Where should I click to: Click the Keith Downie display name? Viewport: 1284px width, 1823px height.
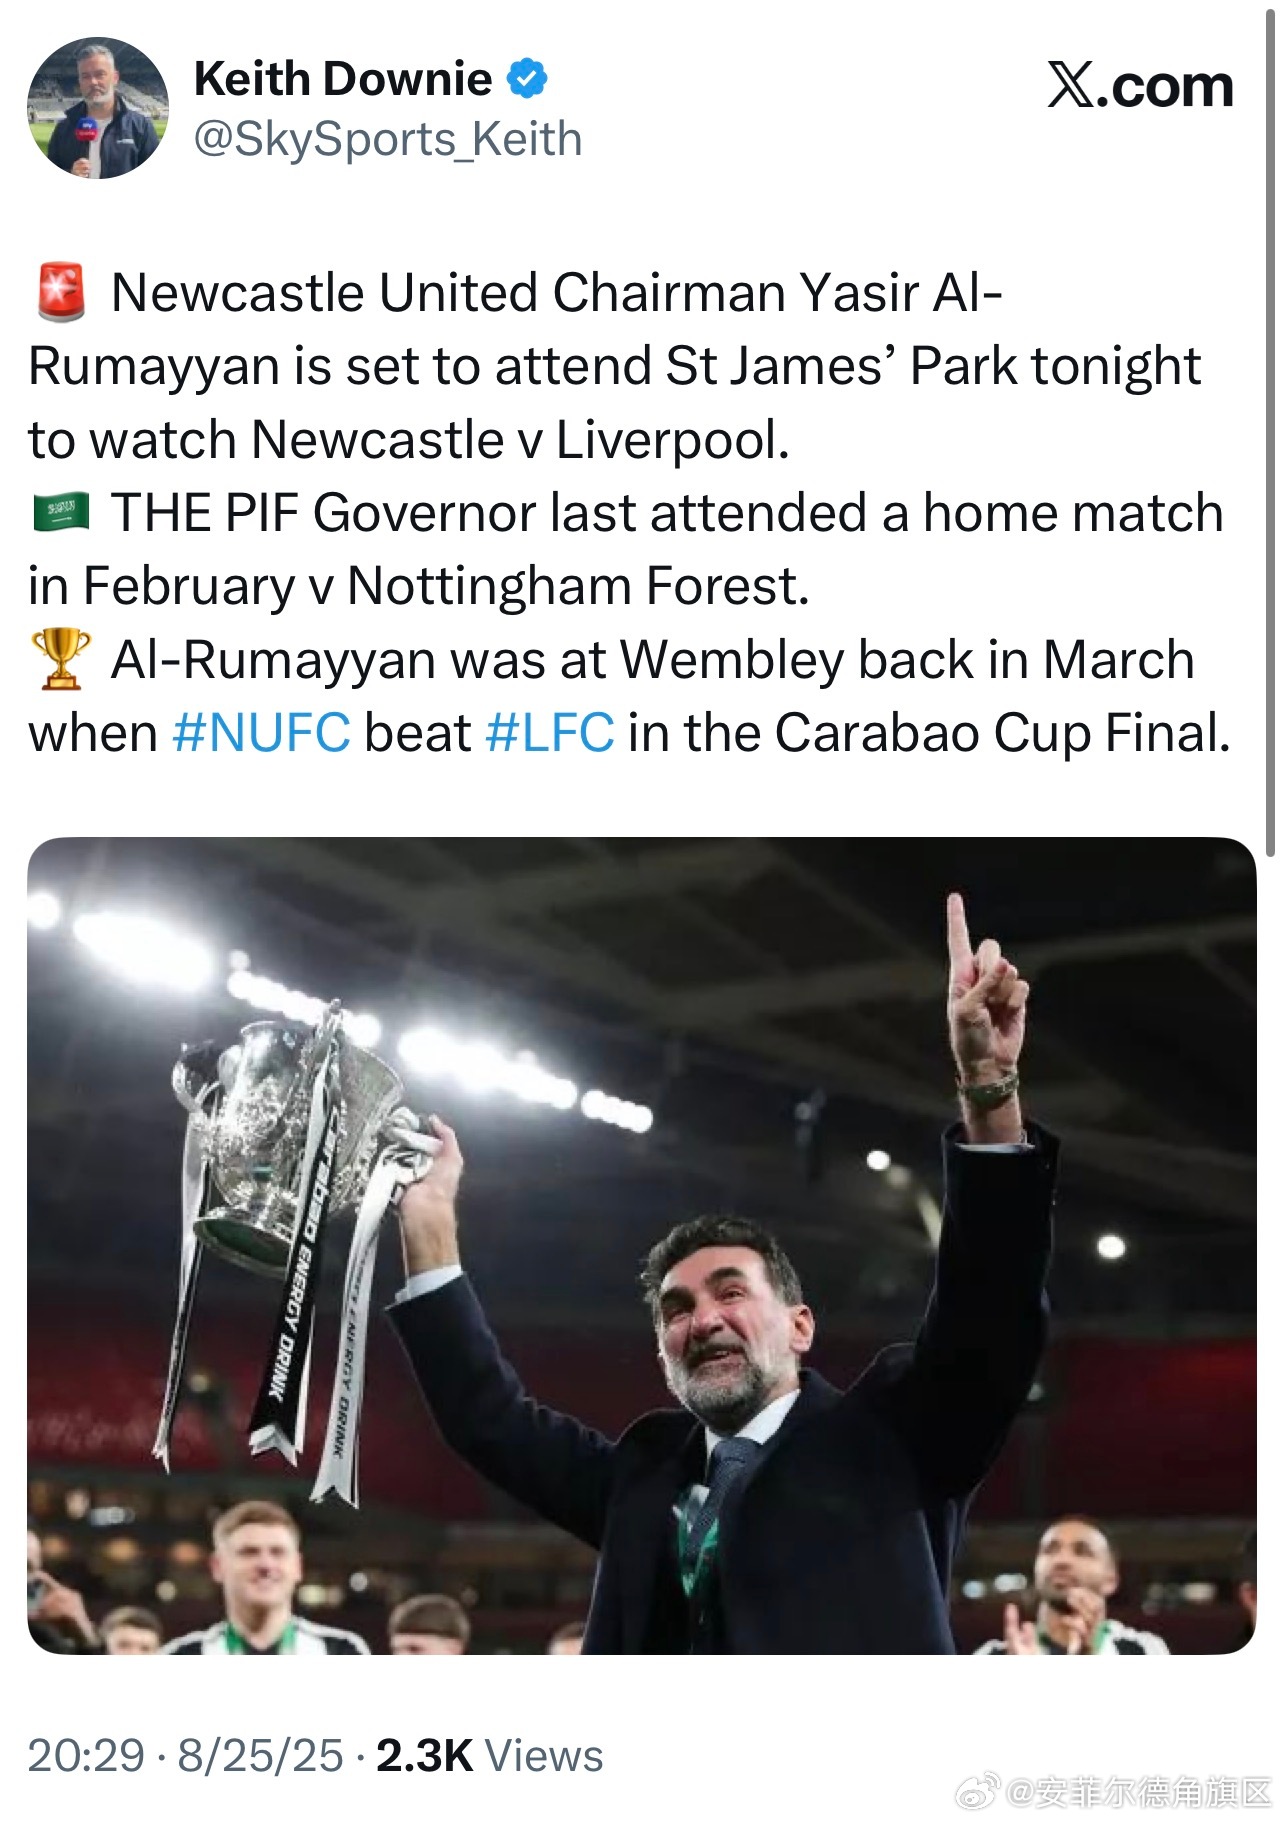(x=343, y=79)
